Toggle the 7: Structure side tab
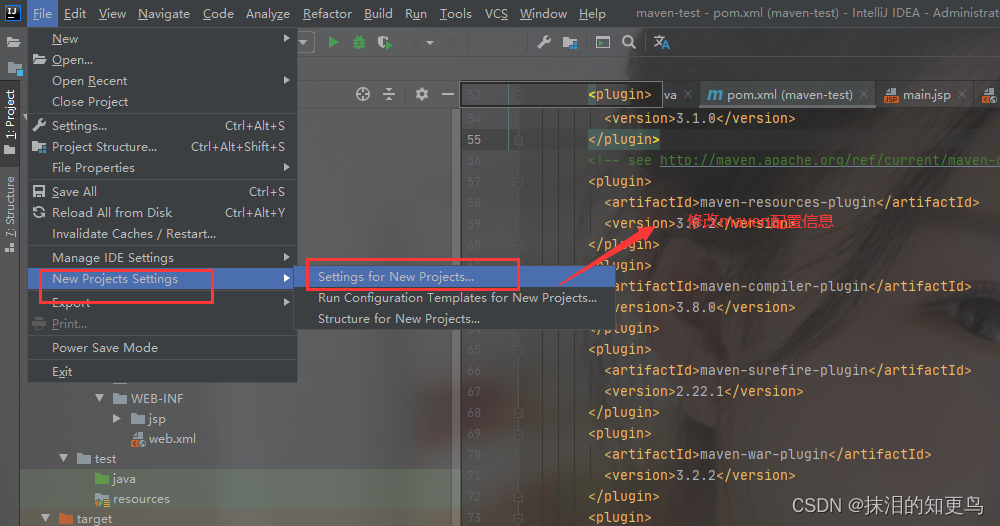Viewport: 1000px width, 526px height. [x=10, y=214]
